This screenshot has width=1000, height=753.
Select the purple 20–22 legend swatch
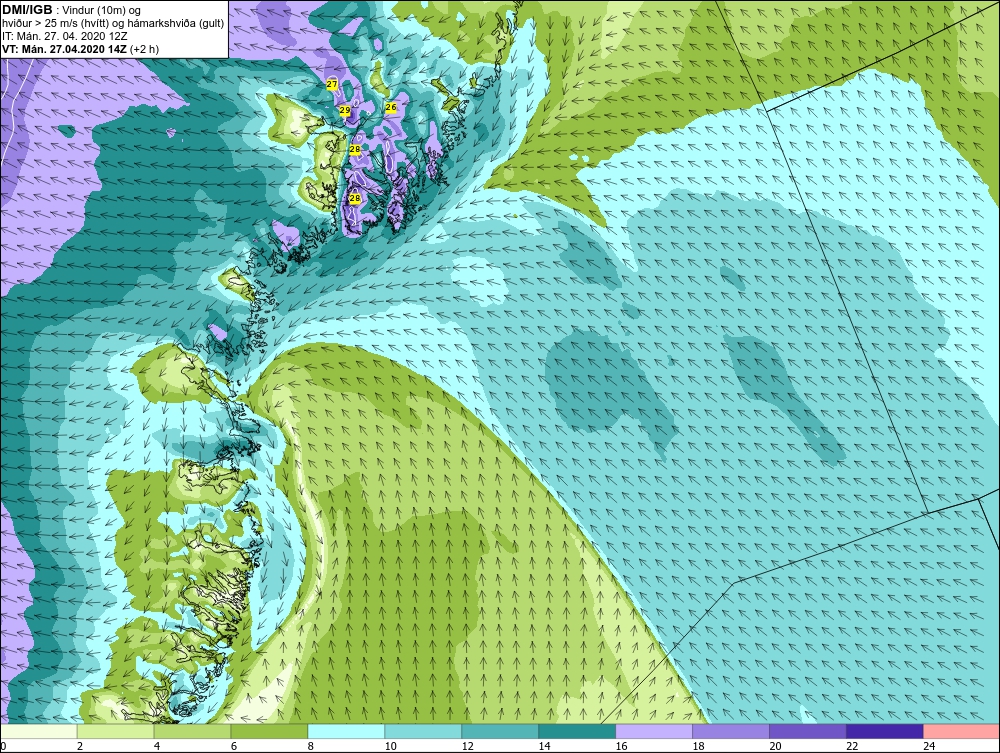(x=807, y=731)
